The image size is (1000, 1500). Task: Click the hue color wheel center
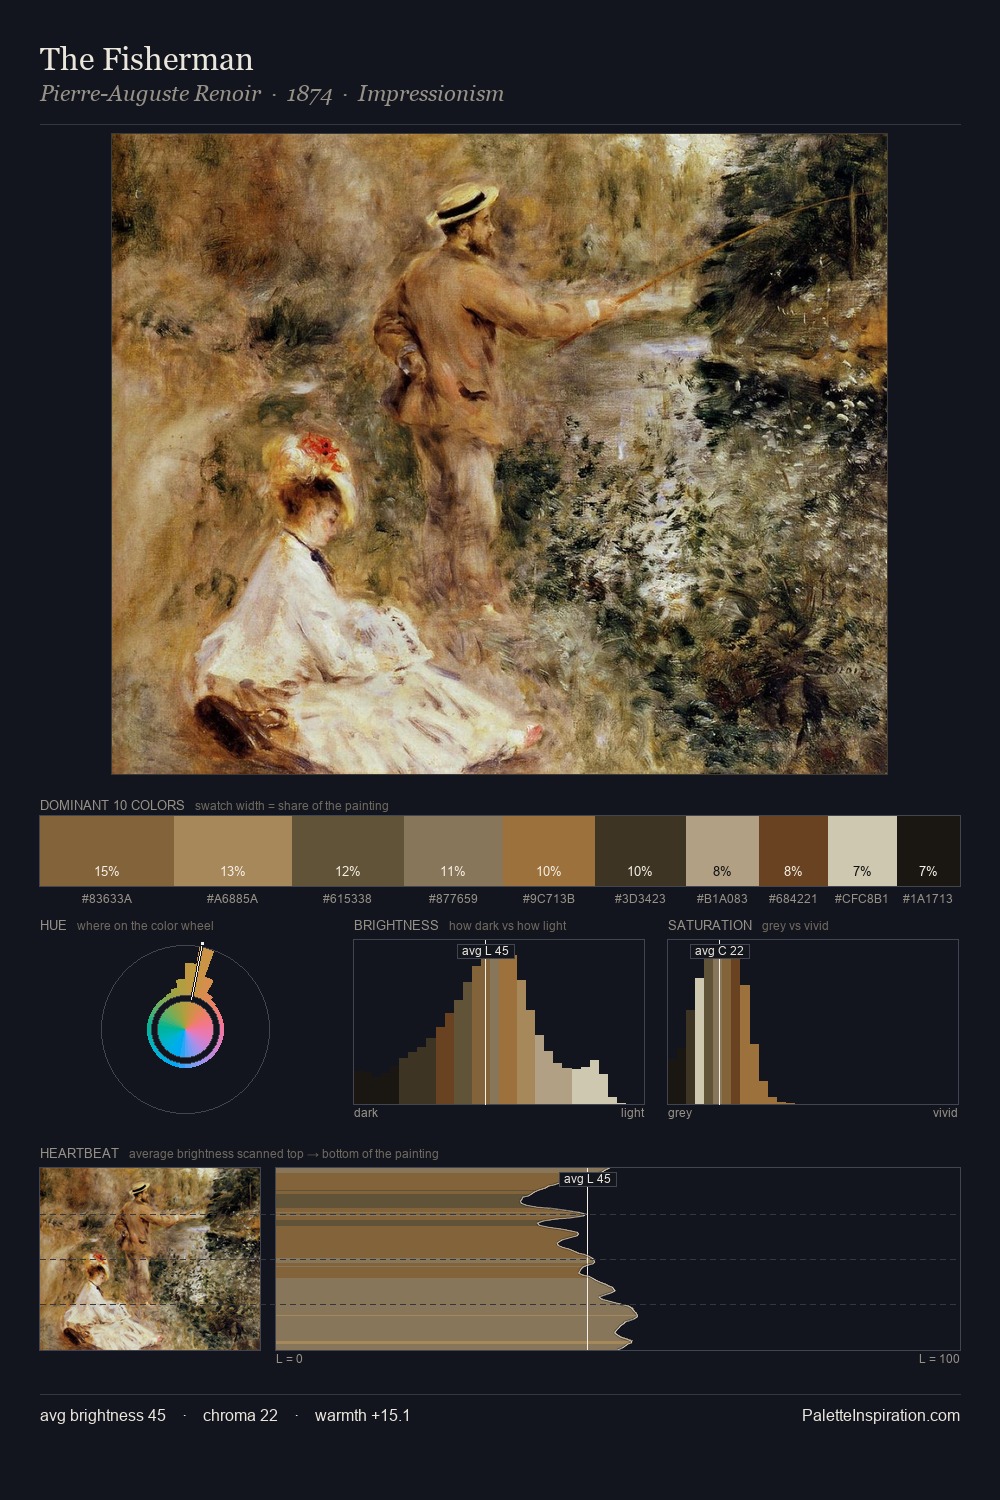pyautogui.click(x=185, y=1029)
